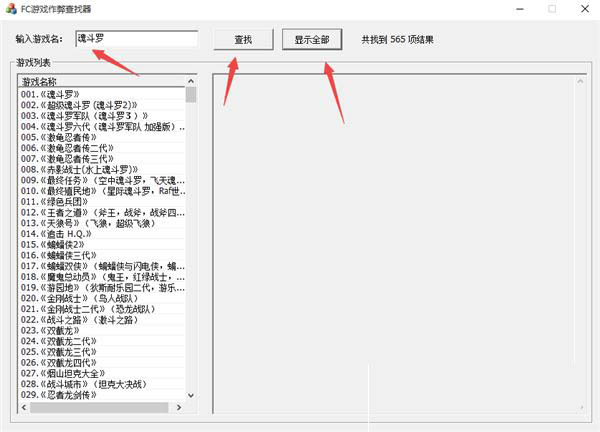
Task: Select list item 018 魔鬼总动员
Action: pos(101,276)
